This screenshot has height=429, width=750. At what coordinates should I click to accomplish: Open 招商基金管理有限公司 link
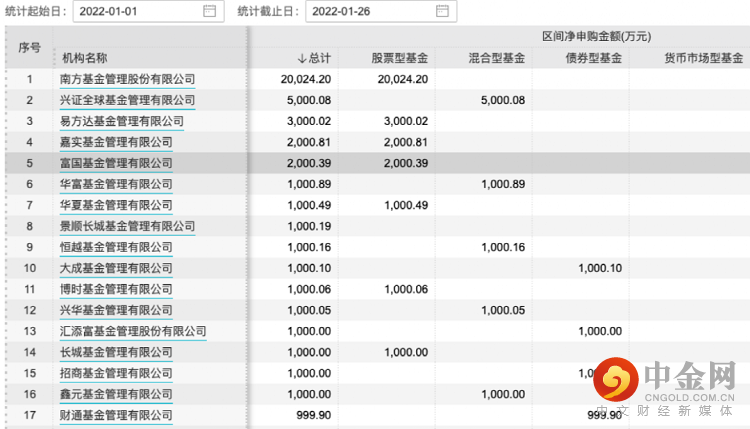tap(116, 374)
